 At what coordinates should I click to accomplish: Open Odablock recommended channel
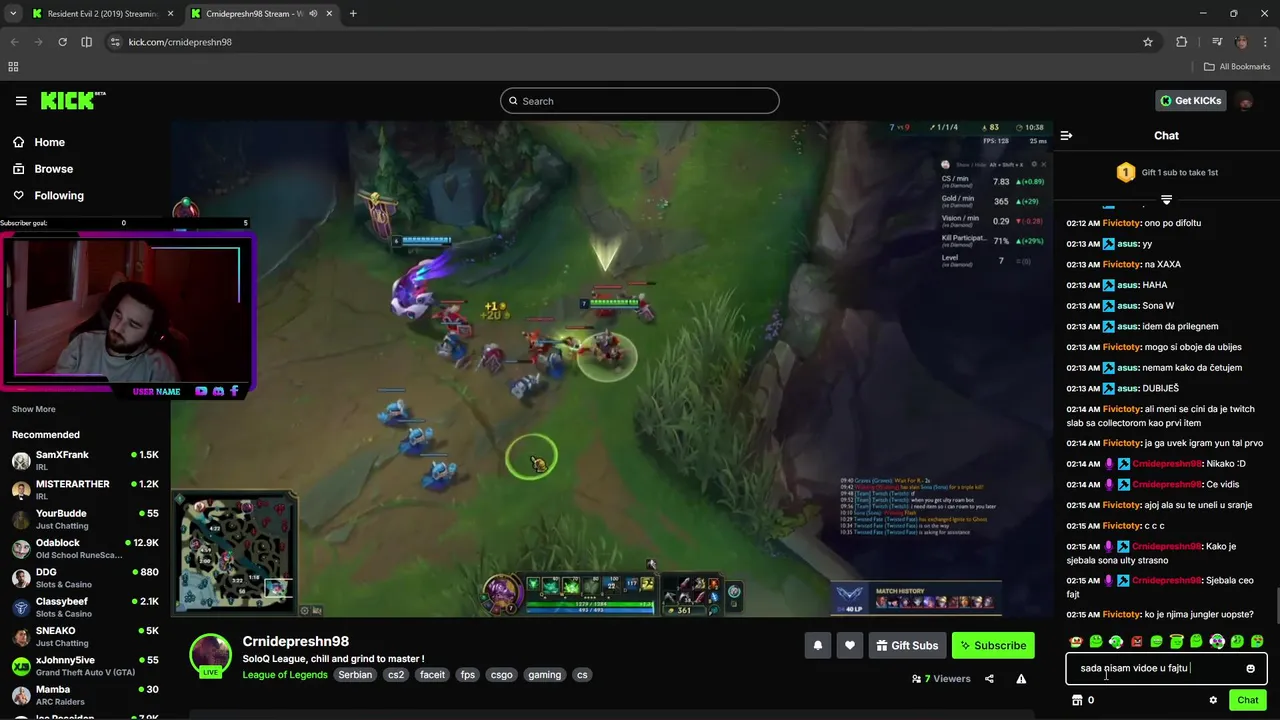(x=85, y=549)
